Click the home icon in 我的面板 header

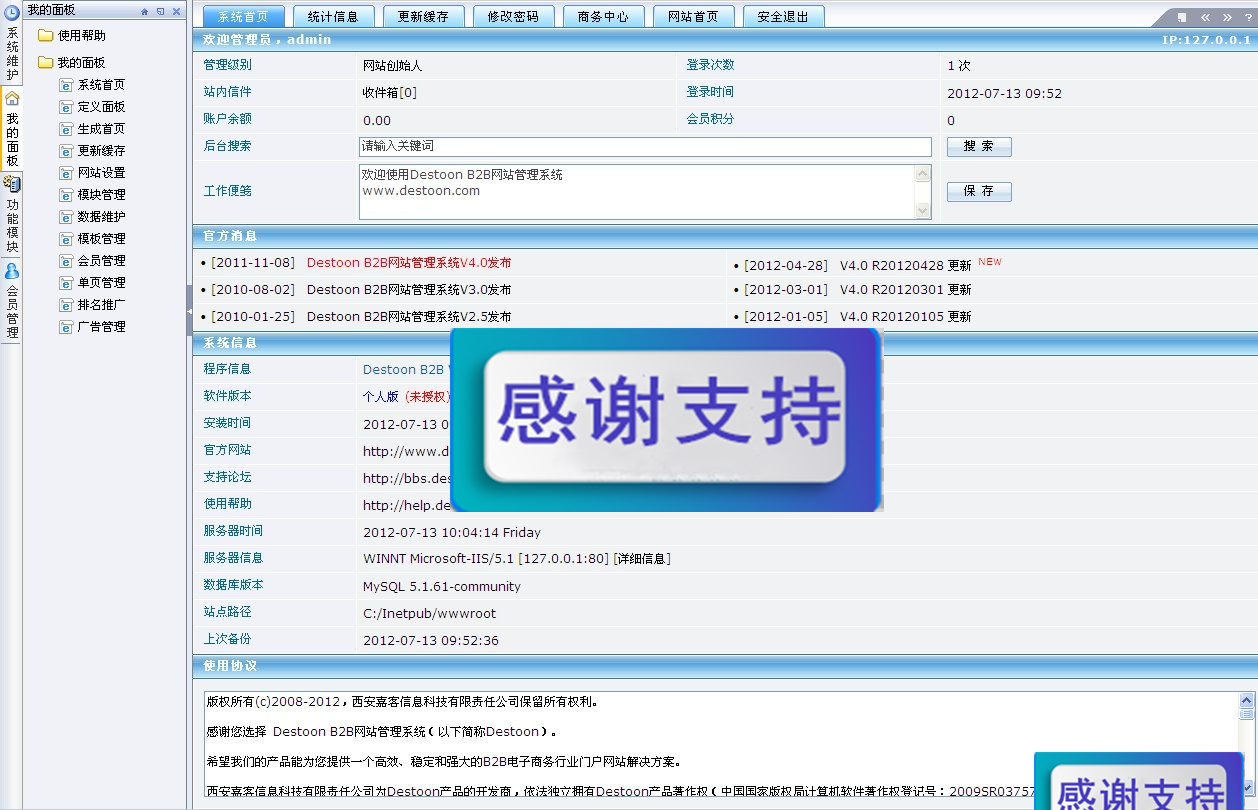click(x=145, y=11)
